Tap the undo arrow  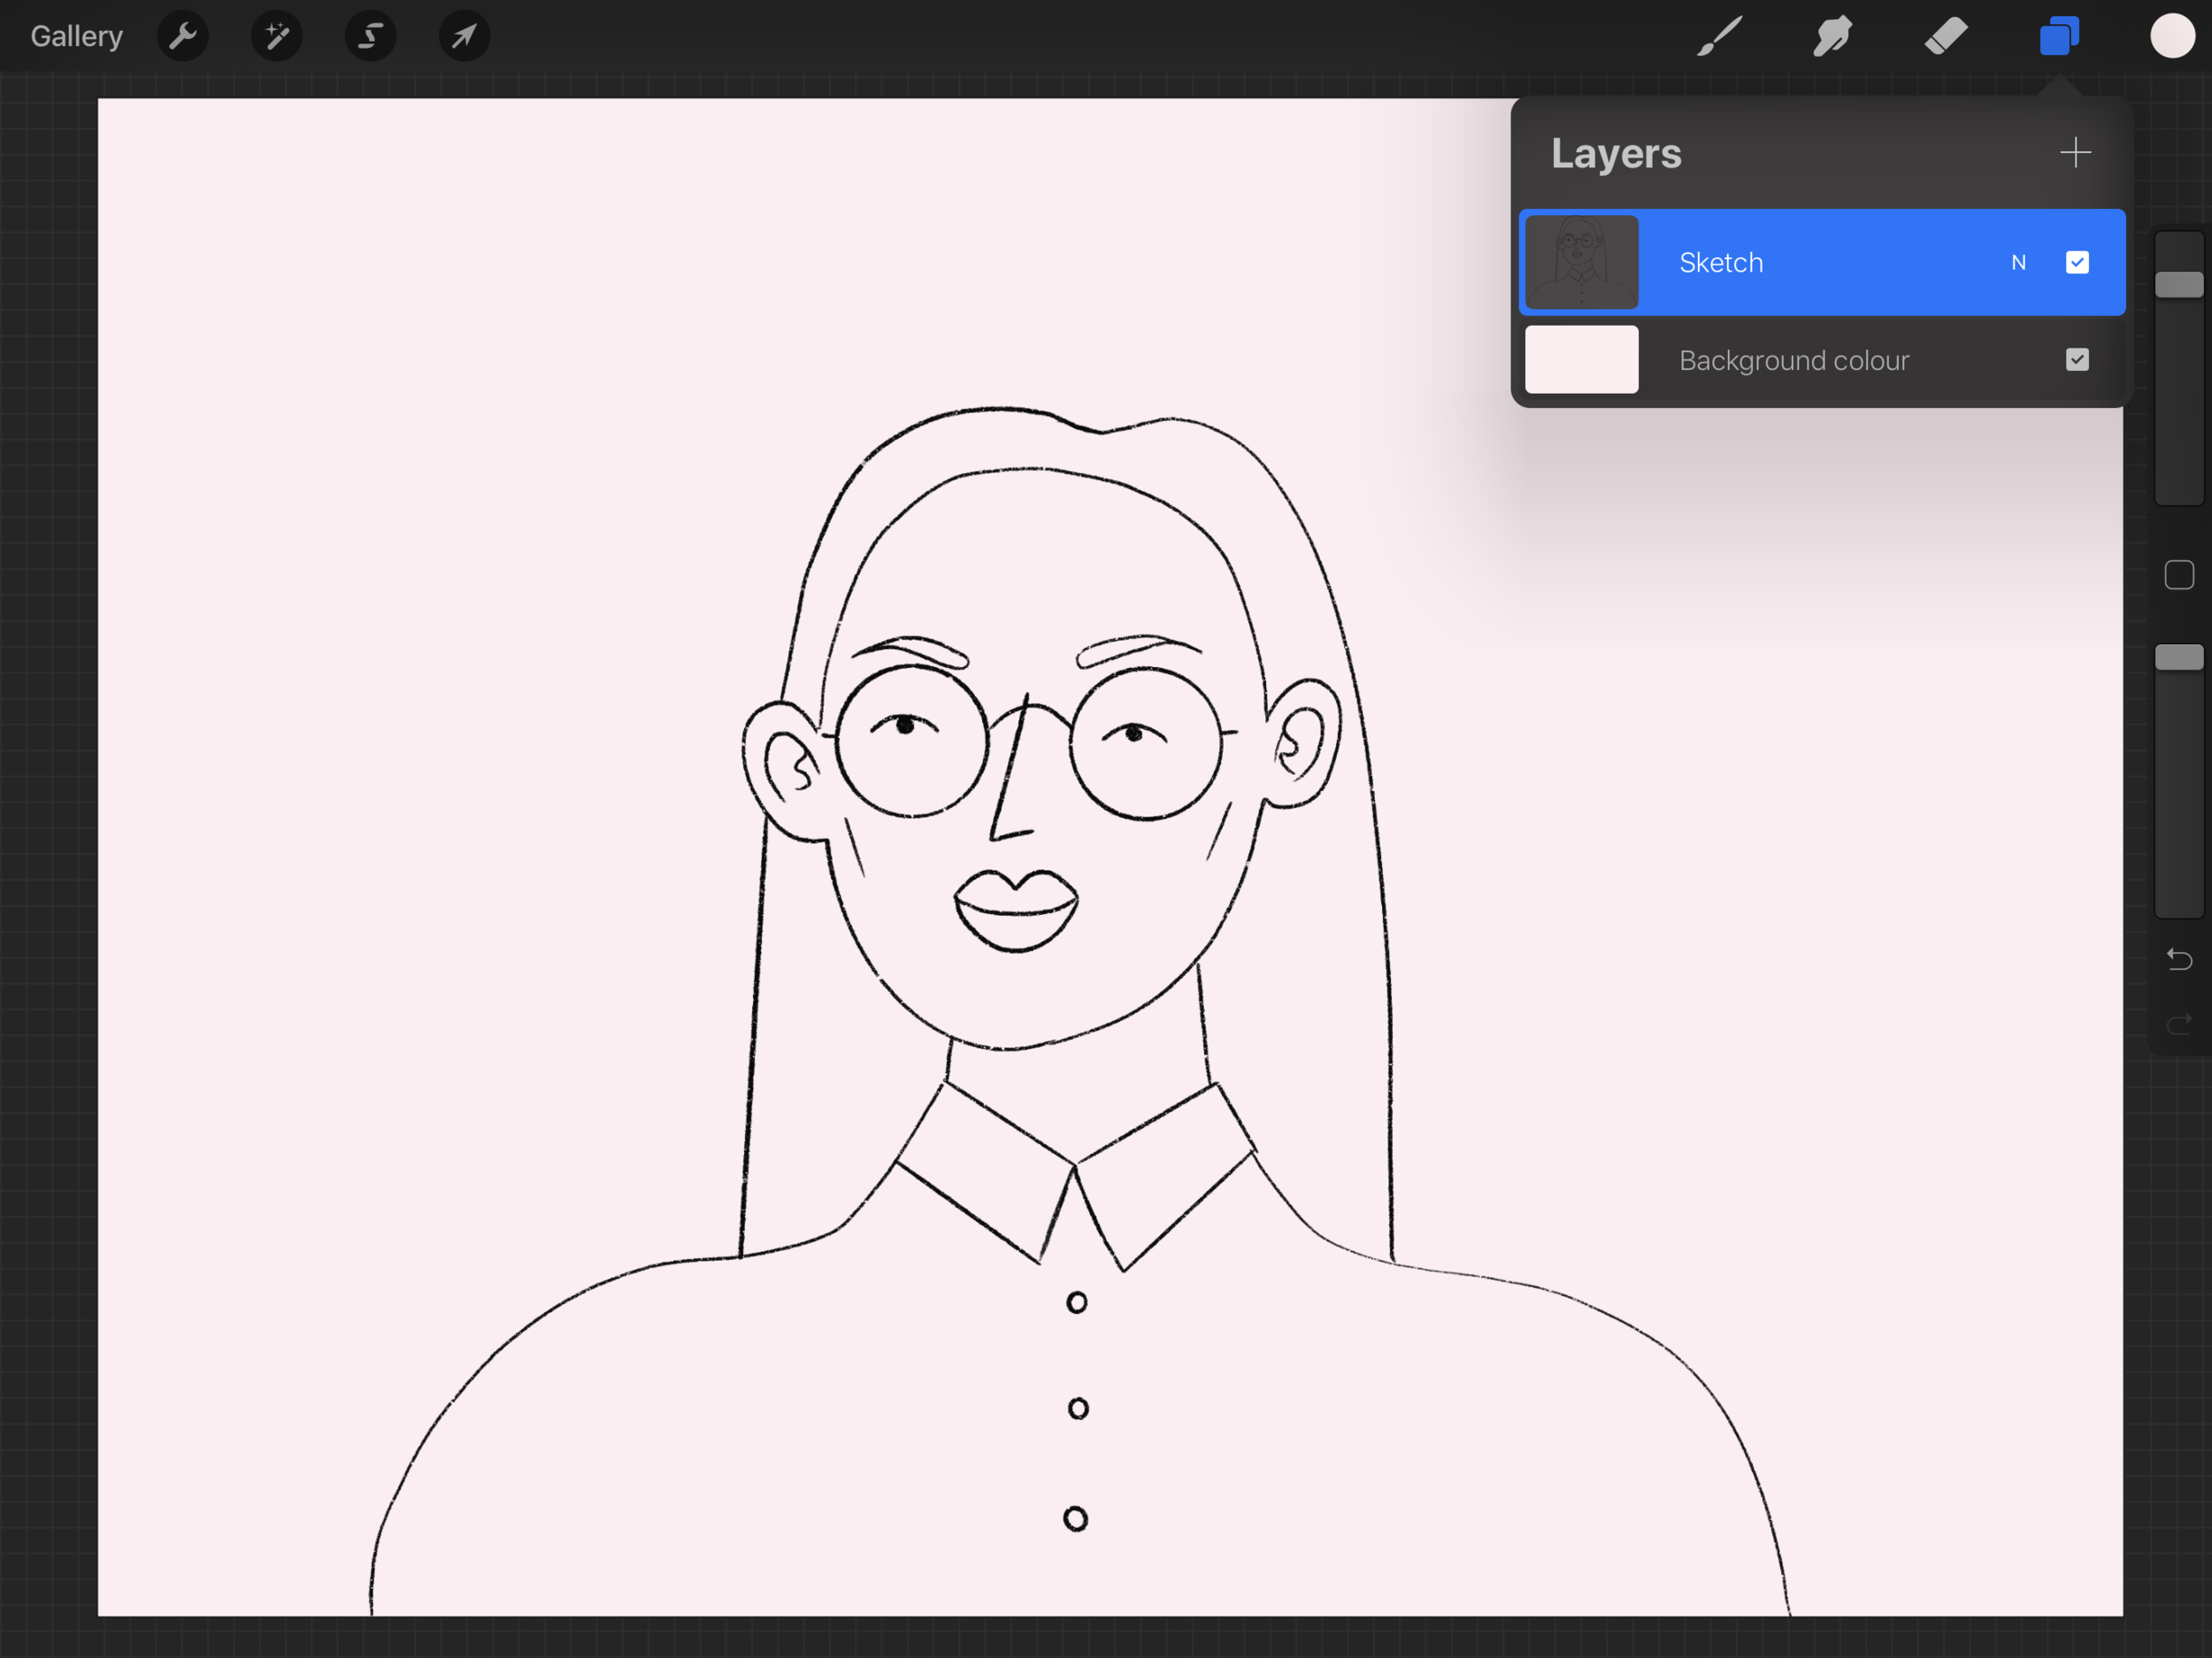(x=2179, y=960)
